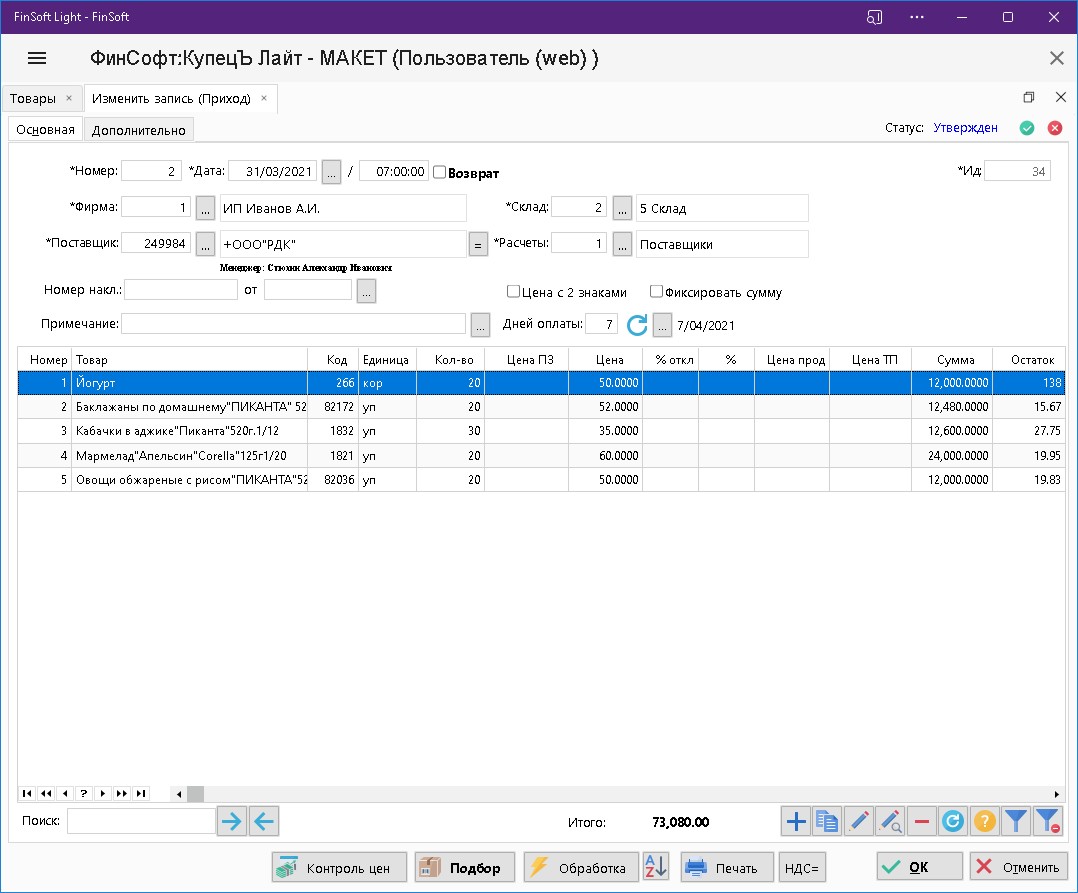This screenshot has height=893, width=1078.
Task: Click the blue recalculate arrow beside Дней оплаты
Action: tap(637, 325)
